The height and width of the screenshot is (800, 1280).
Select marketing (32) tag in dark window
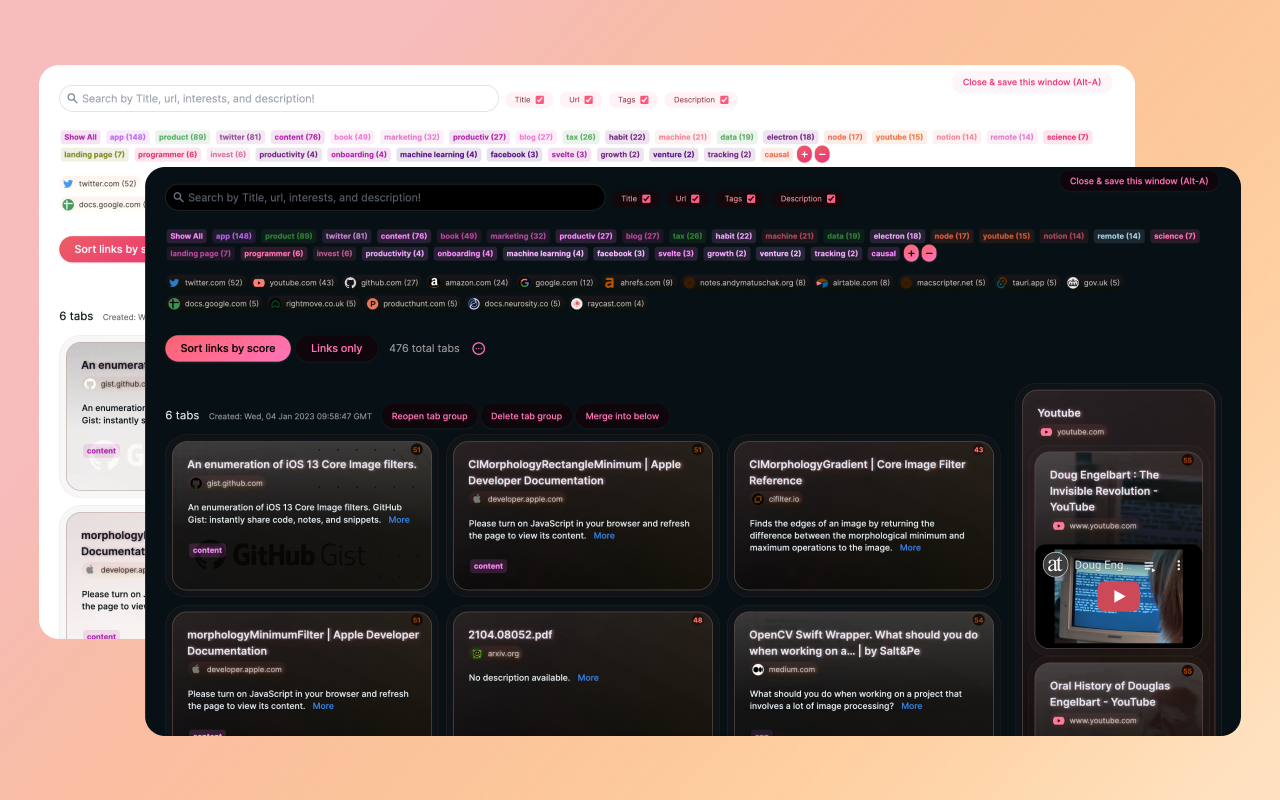[518, 236]
